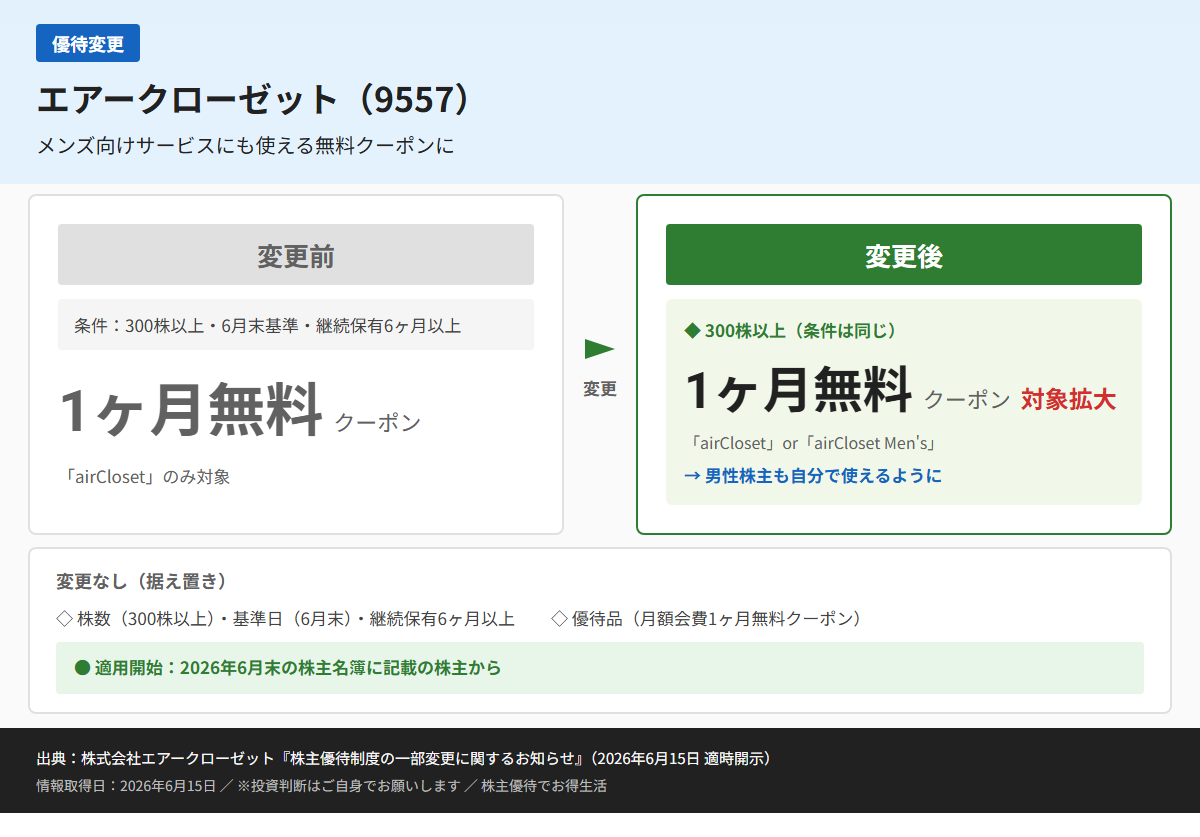Click the クーポン word beside 対象拡大

pos(967,399)
